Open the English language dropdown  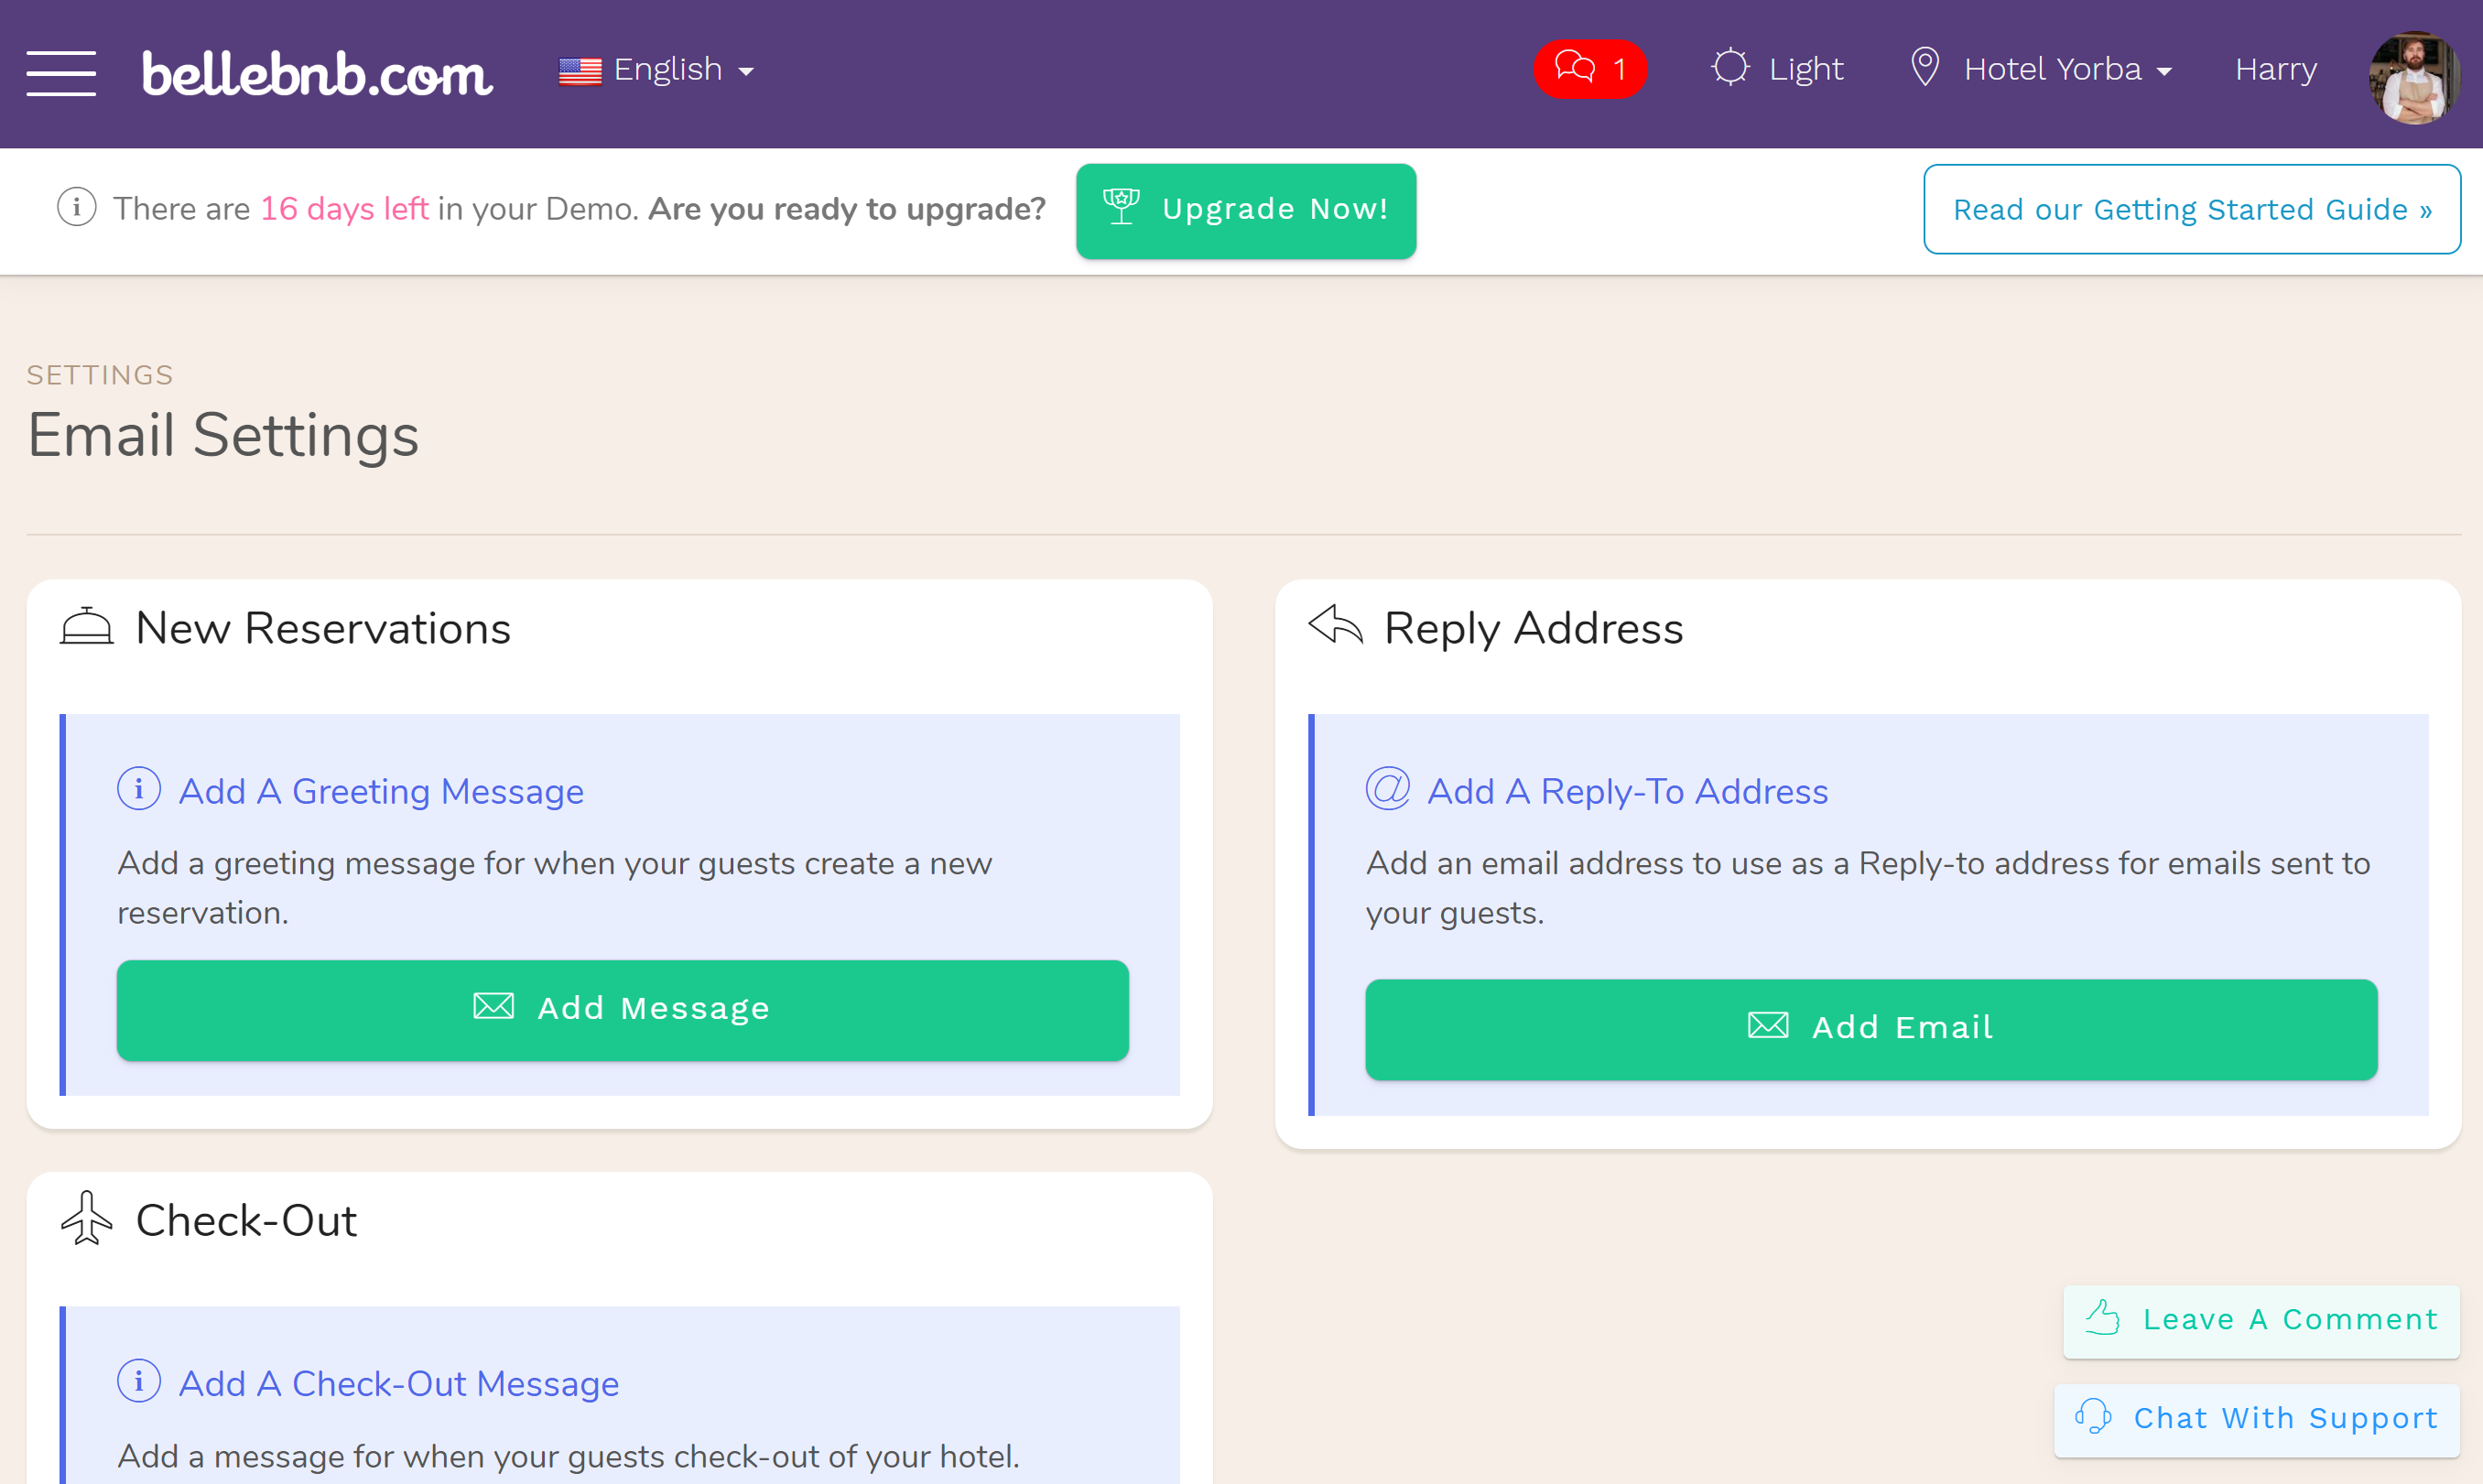(656, 70)
